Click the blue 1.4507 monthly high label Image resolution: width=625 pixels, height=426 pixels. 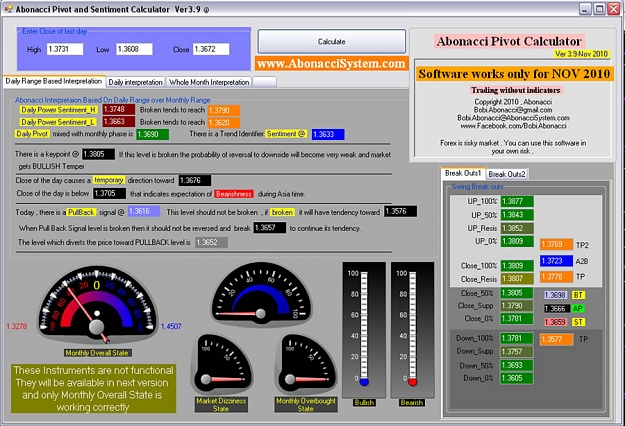(x=171, y=326)
